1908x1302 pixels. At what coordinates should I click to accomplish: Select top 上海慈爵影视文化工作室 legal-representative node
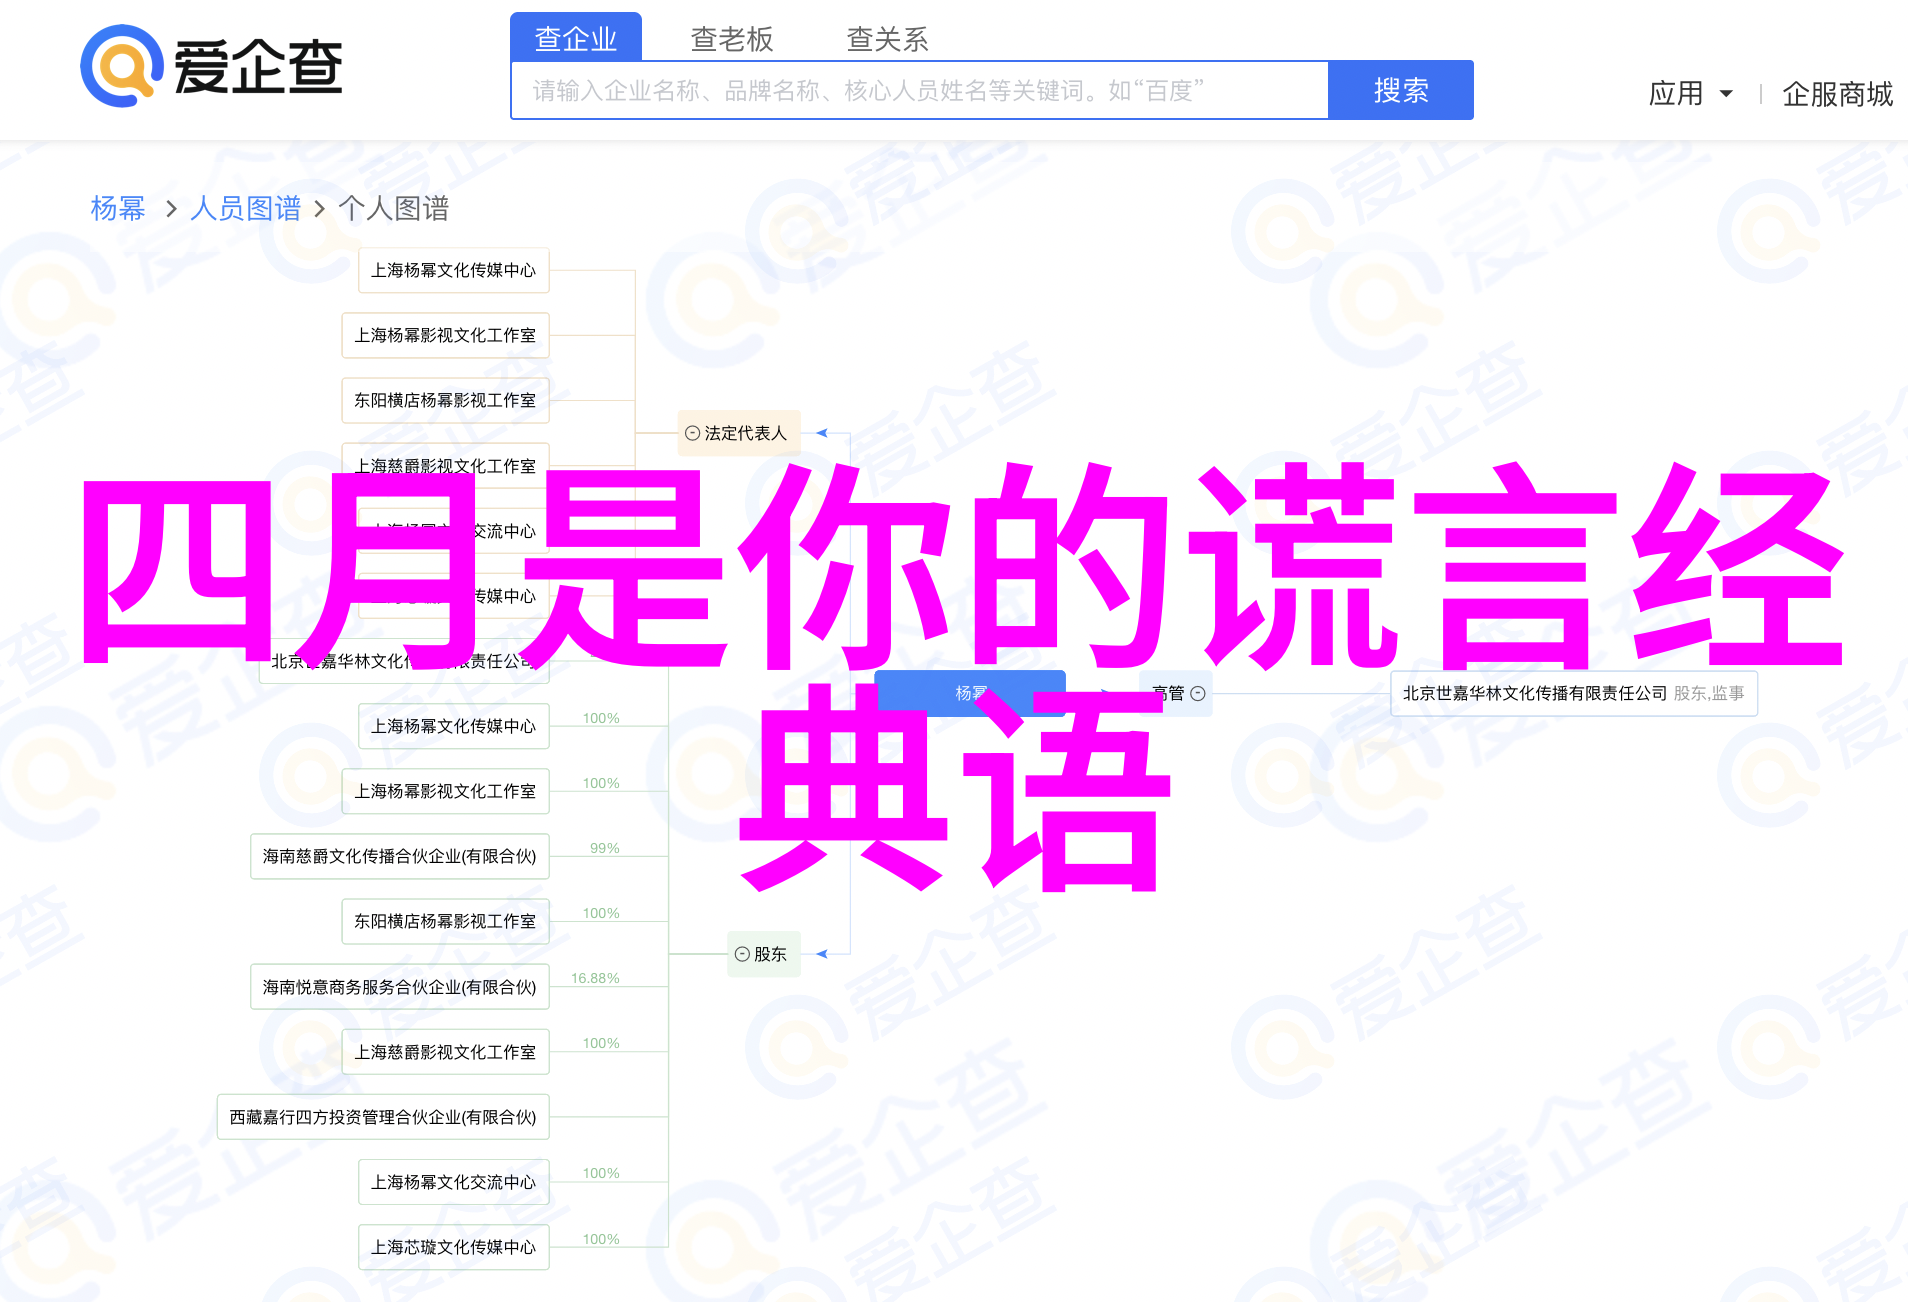tap(446, 465)
